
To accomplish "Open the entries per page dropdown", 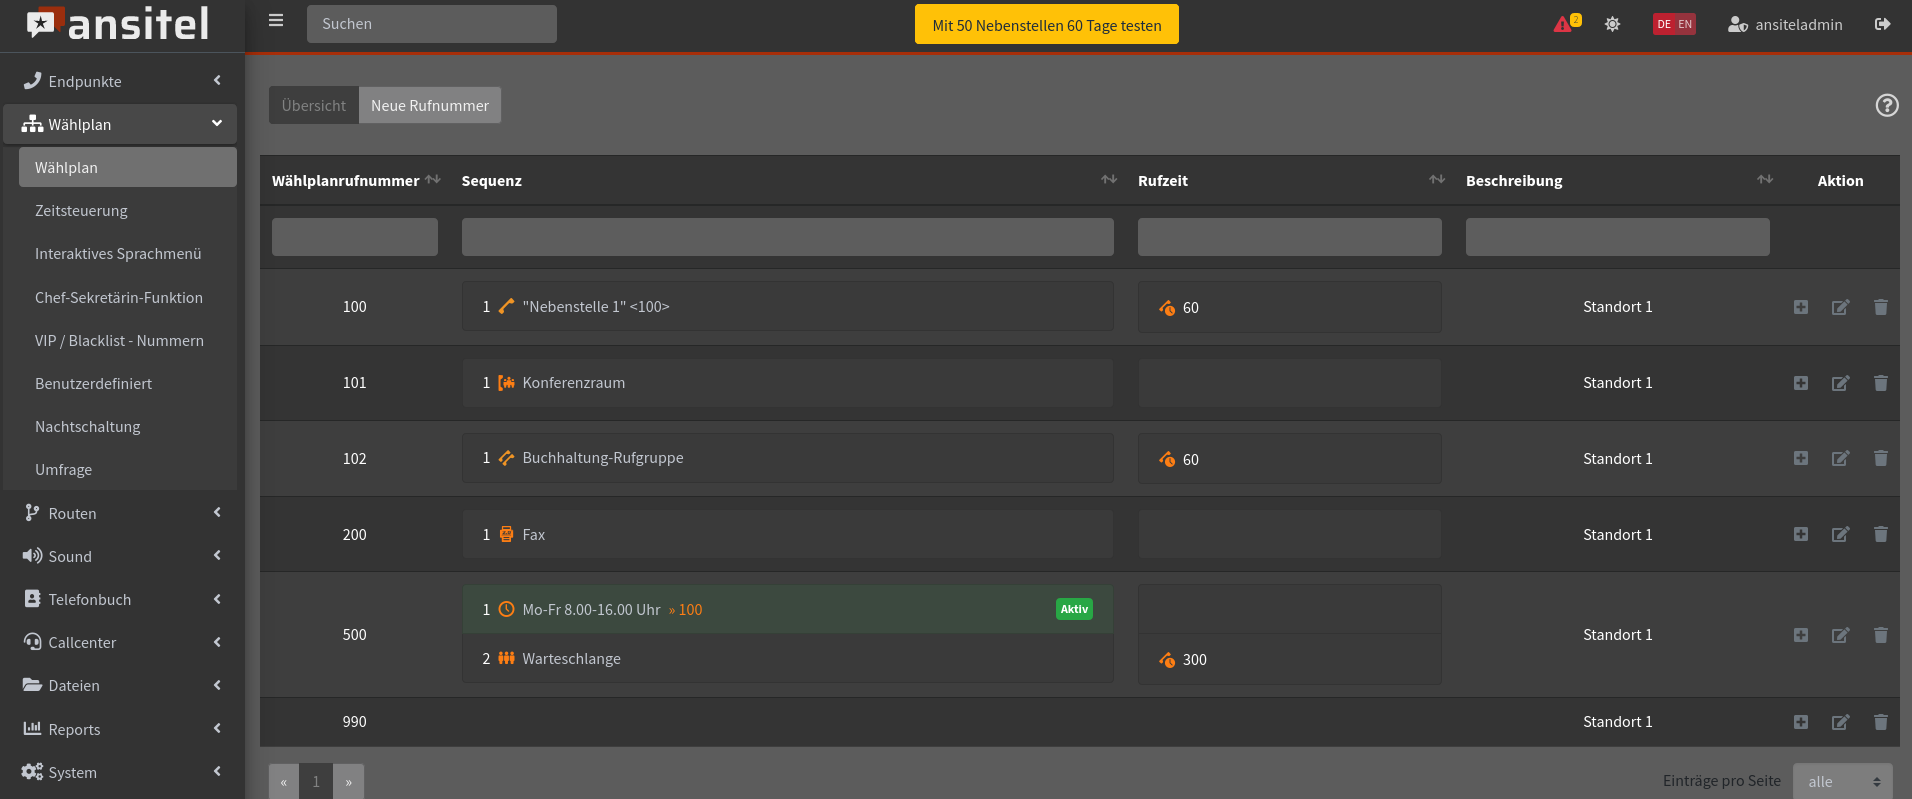I will [1843, 781].
